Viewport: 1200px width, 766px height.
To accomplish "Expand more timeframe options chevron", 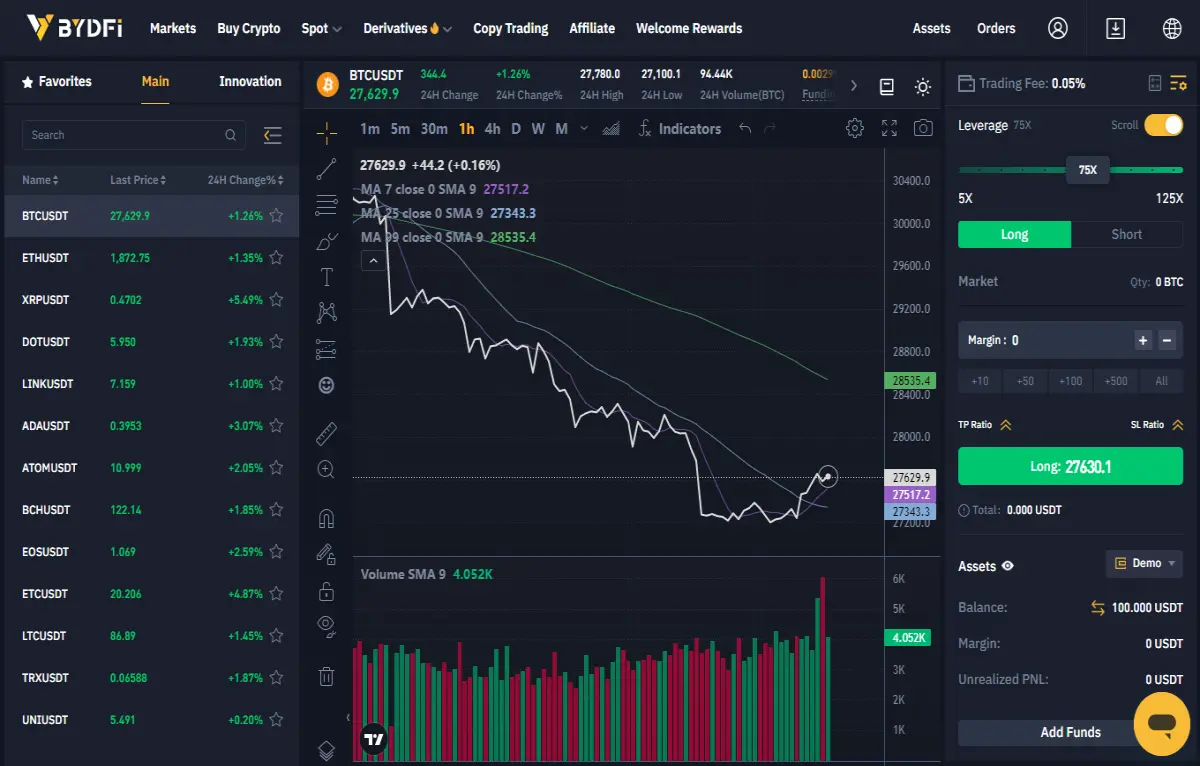I will tap(584, 128).
